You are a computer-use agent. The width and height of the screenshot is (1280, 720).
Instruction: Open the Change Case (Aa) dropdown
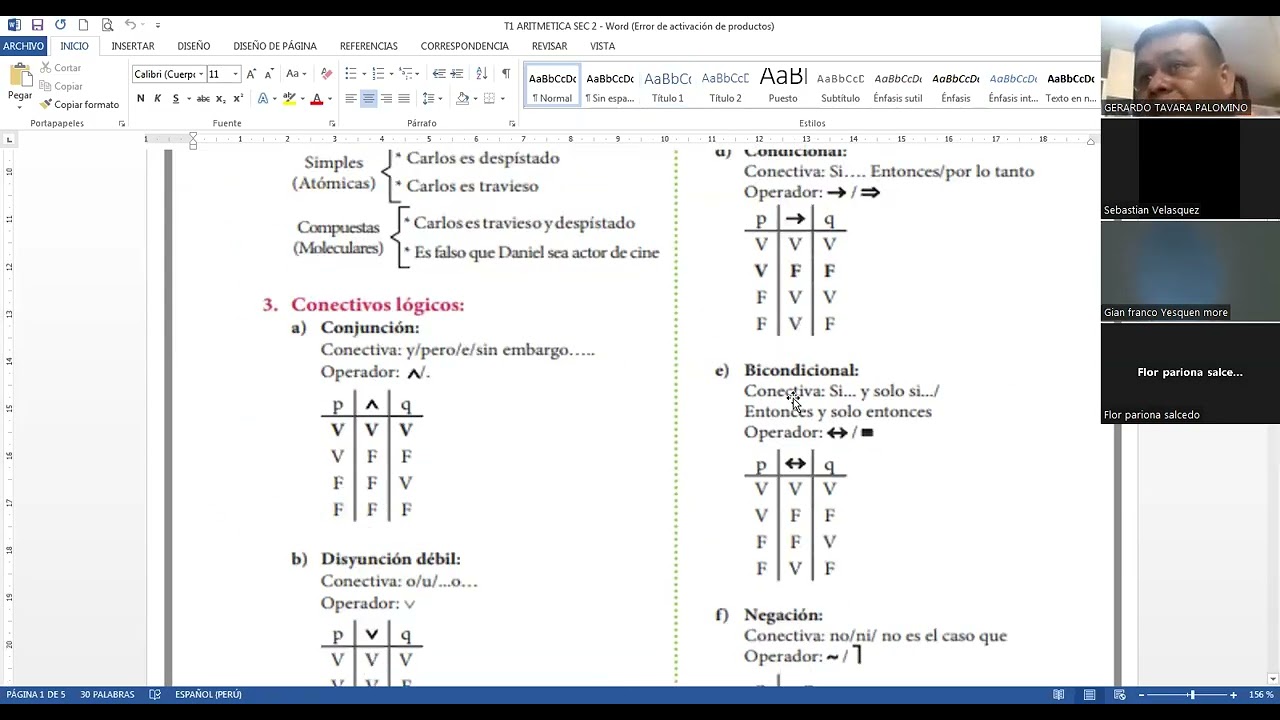[296, 74]
